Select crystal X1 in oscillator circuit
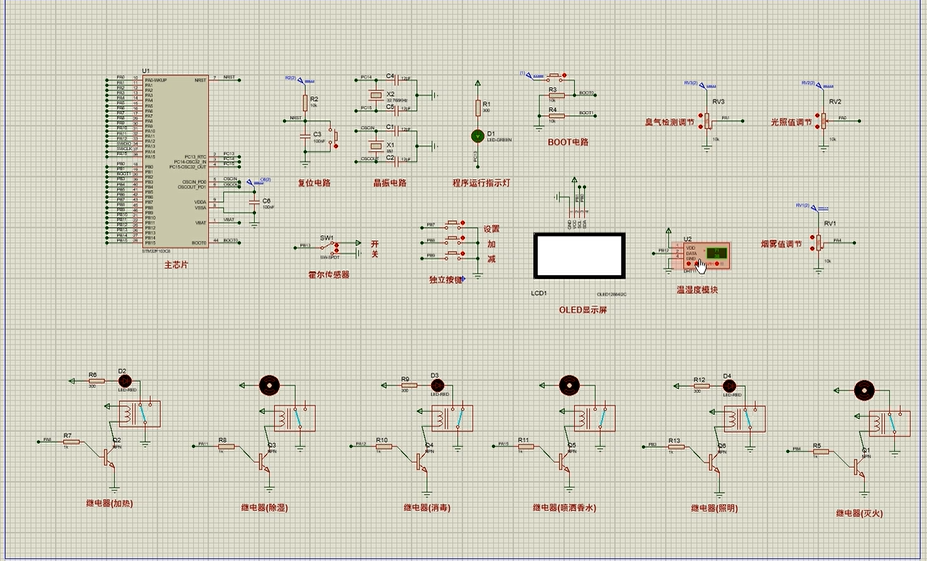Screen dimensions: 927x561 coord(375,145)
